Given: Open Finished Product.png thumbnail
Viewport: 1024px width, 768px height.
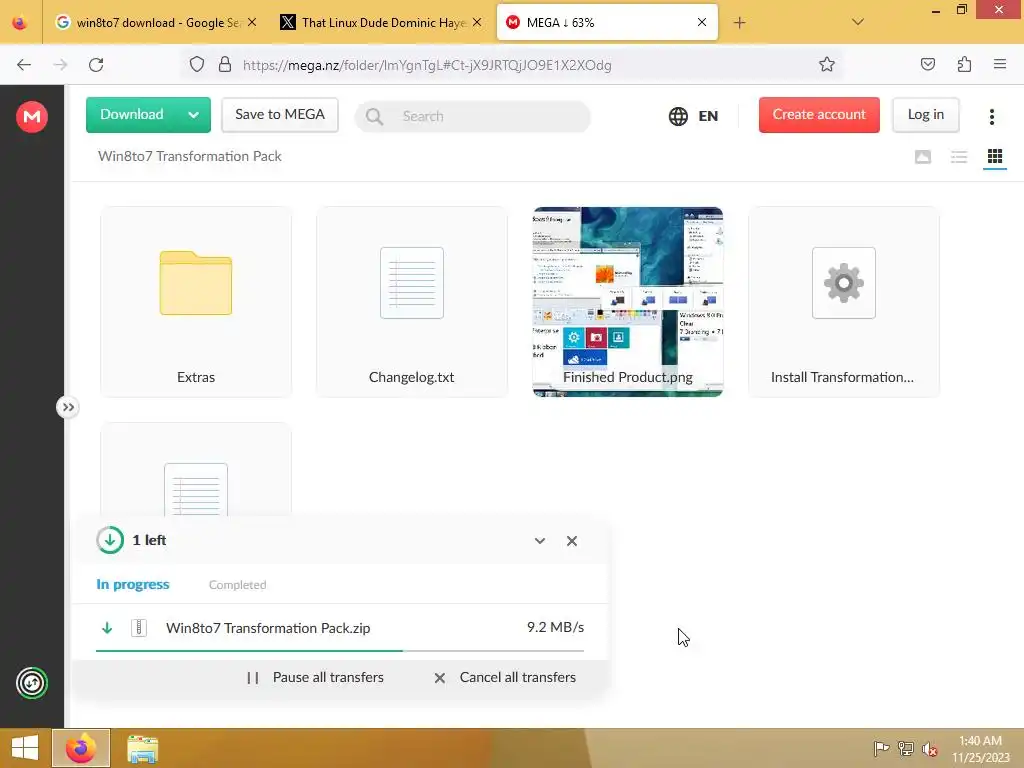Looking at the screenshot, I should coord(628,302).
